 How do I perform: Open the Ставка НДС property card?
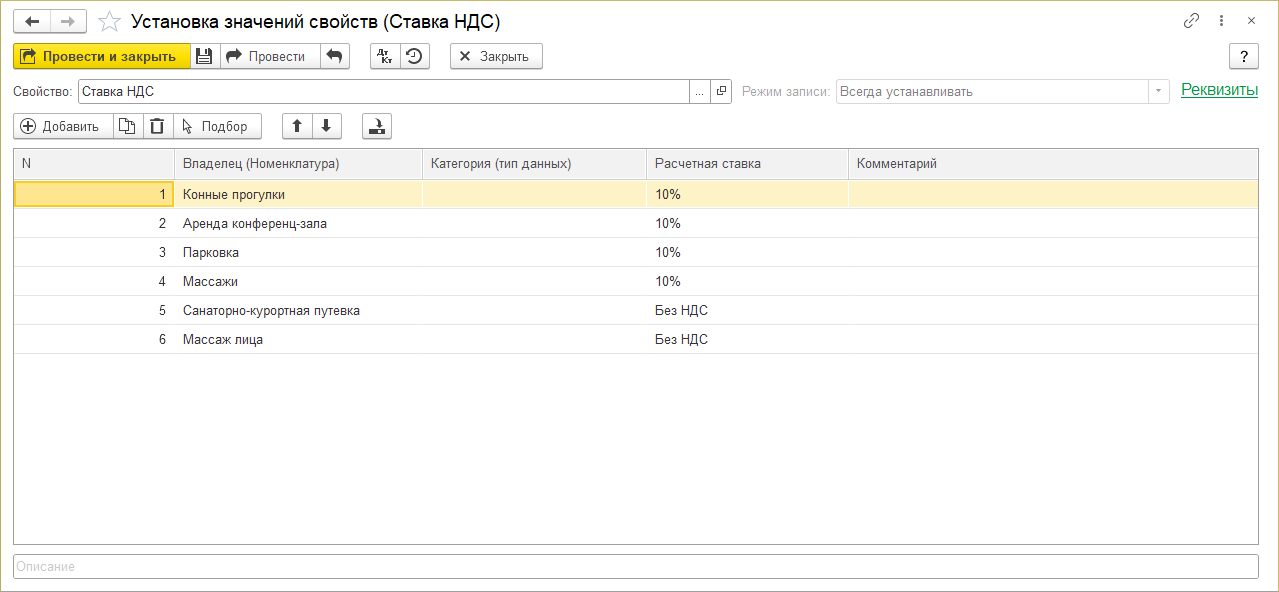tap(722, 91)
